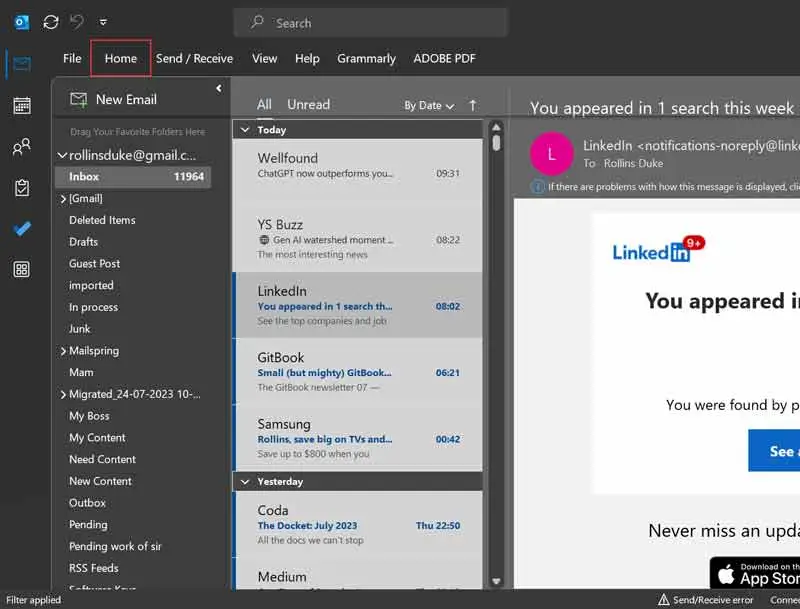Viewport: 800px width, 609px height.
Task: Collapse the Today message group
Action: (245, 130)
